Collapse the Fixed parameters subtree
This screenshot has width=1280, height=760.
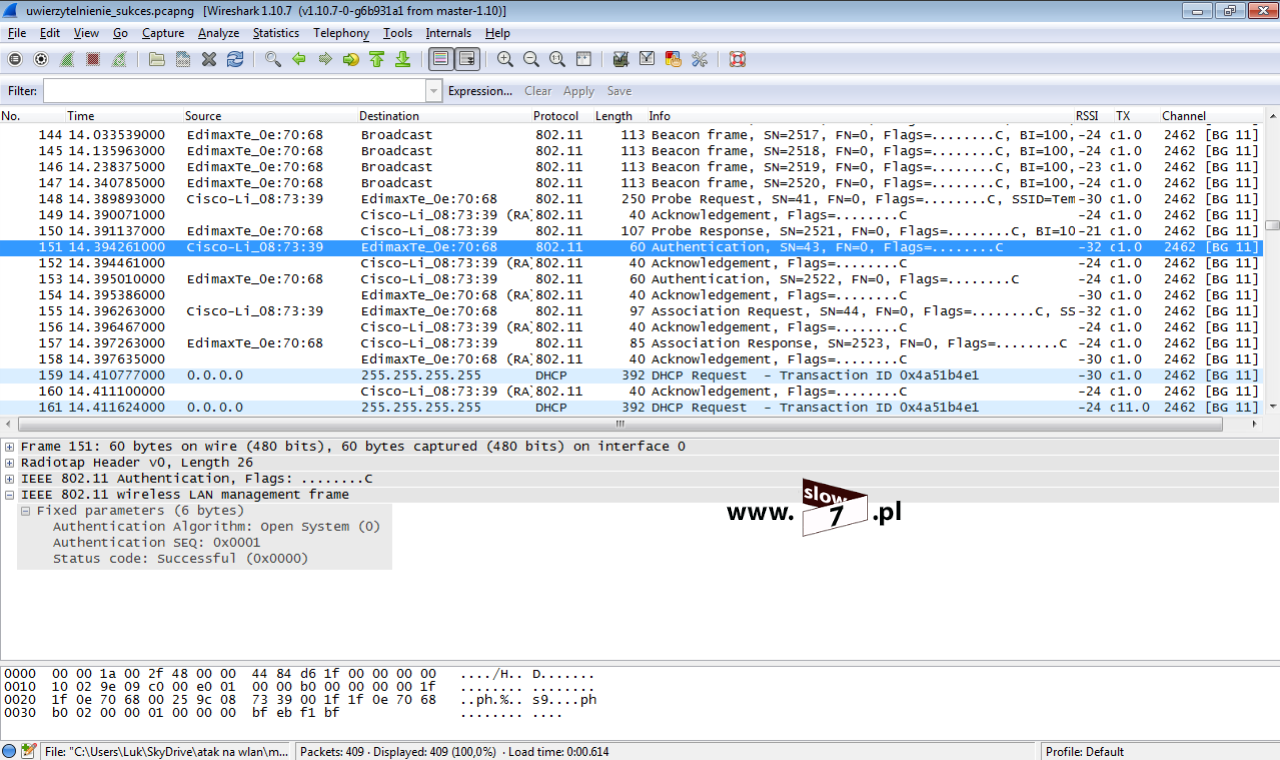point(26,511)
